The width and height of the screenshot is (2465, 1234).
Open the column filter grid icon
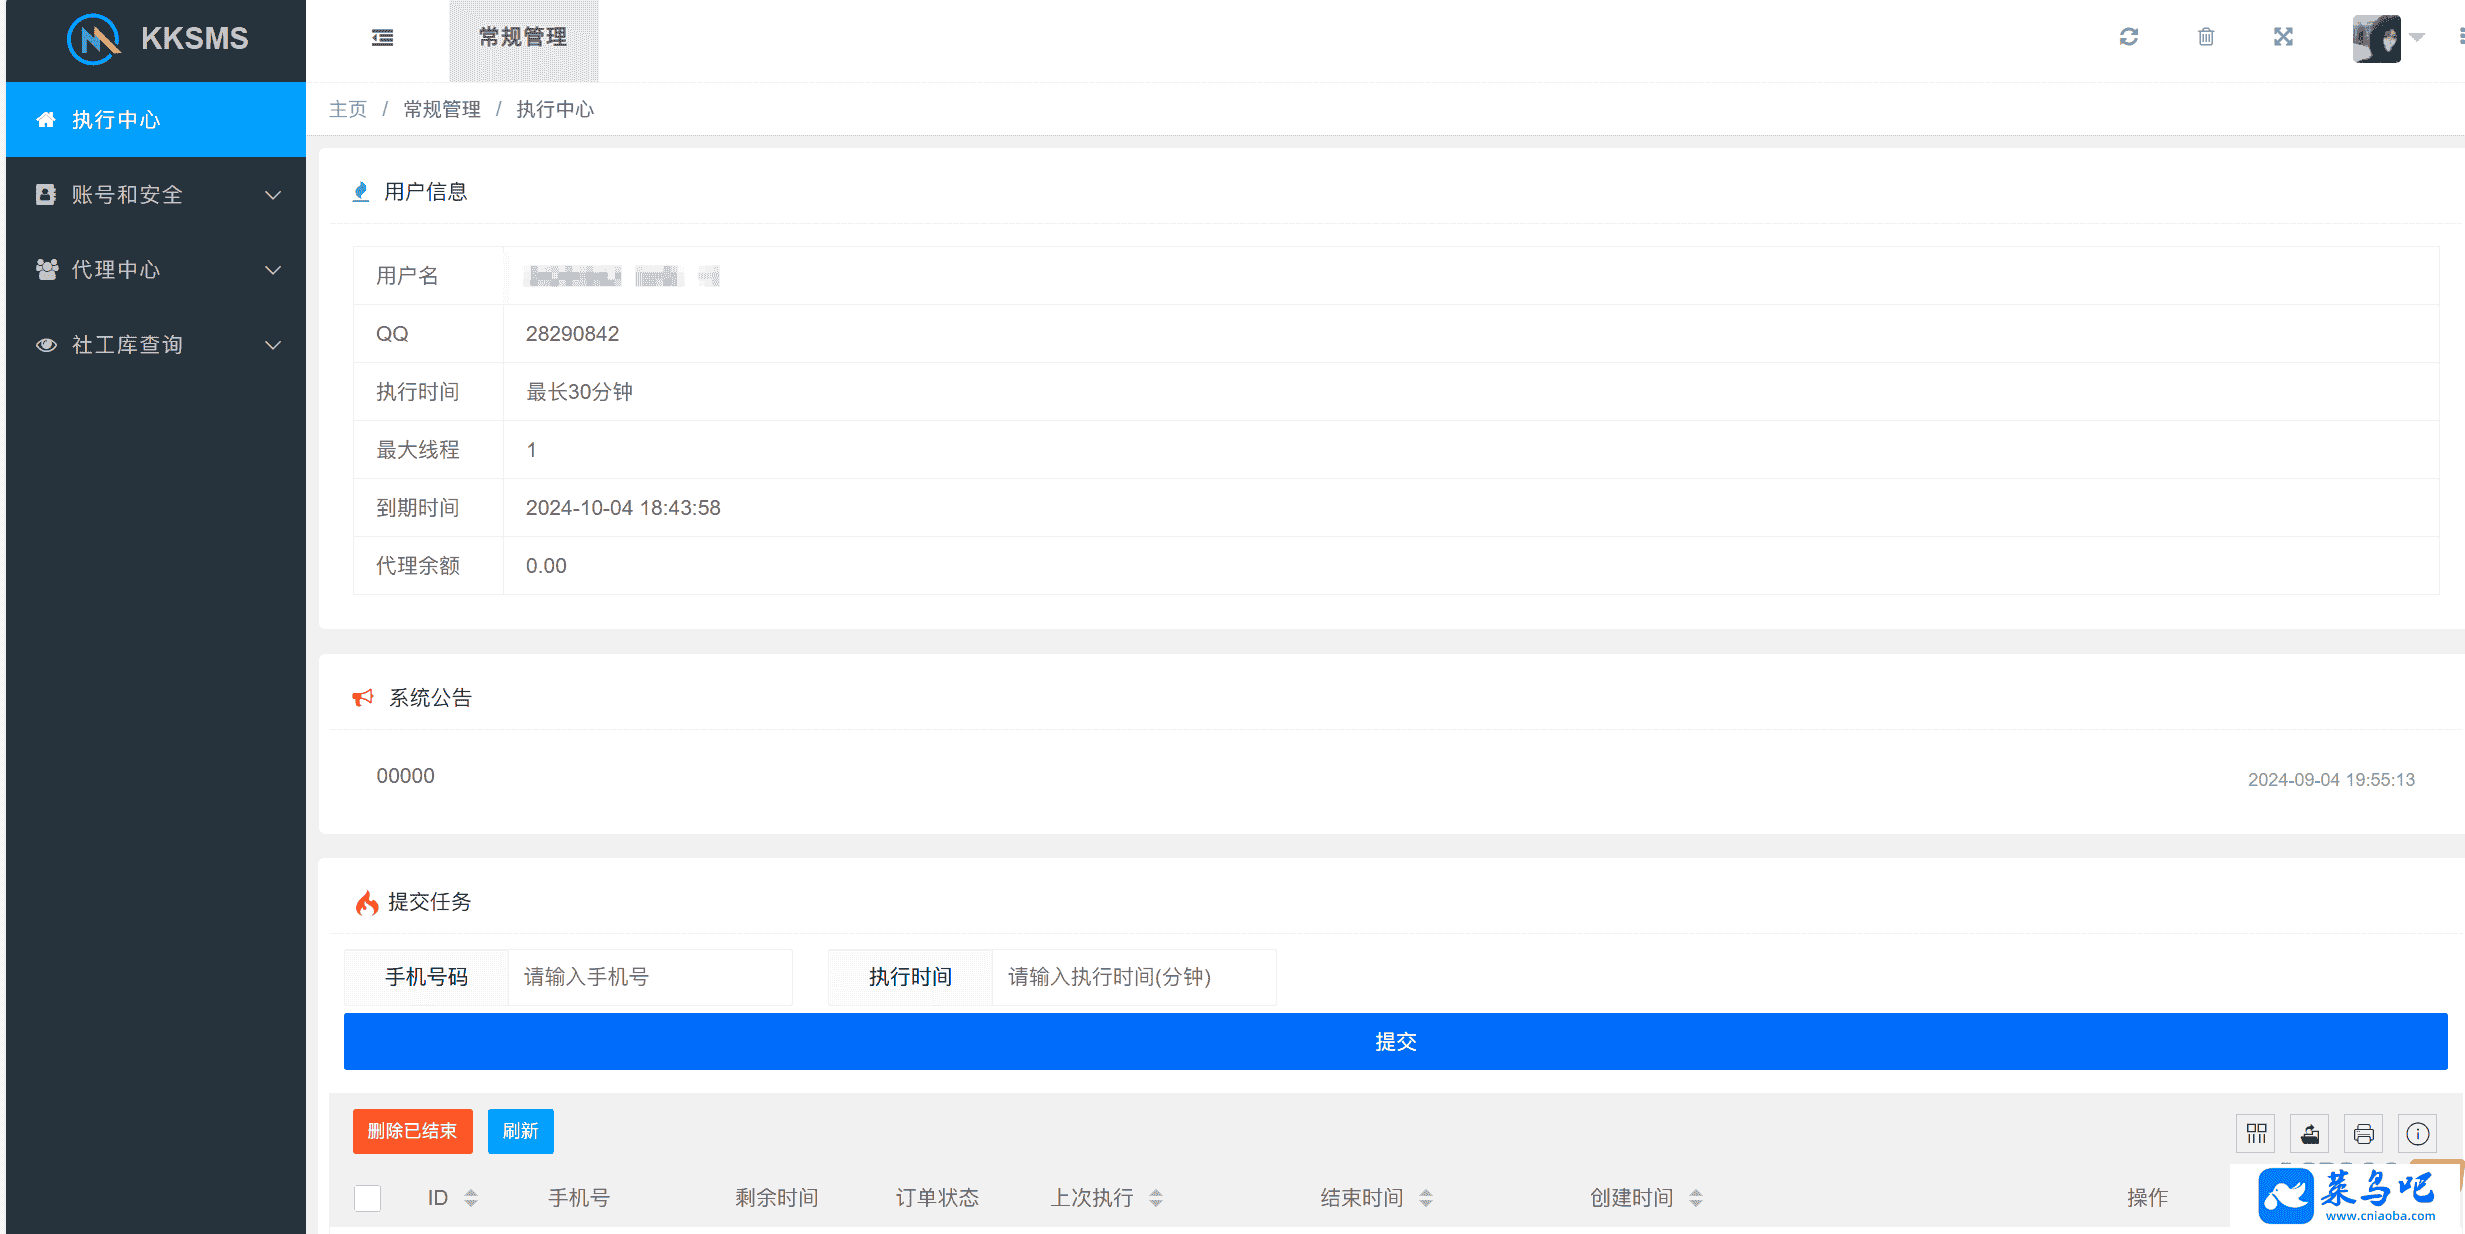2256,1133
